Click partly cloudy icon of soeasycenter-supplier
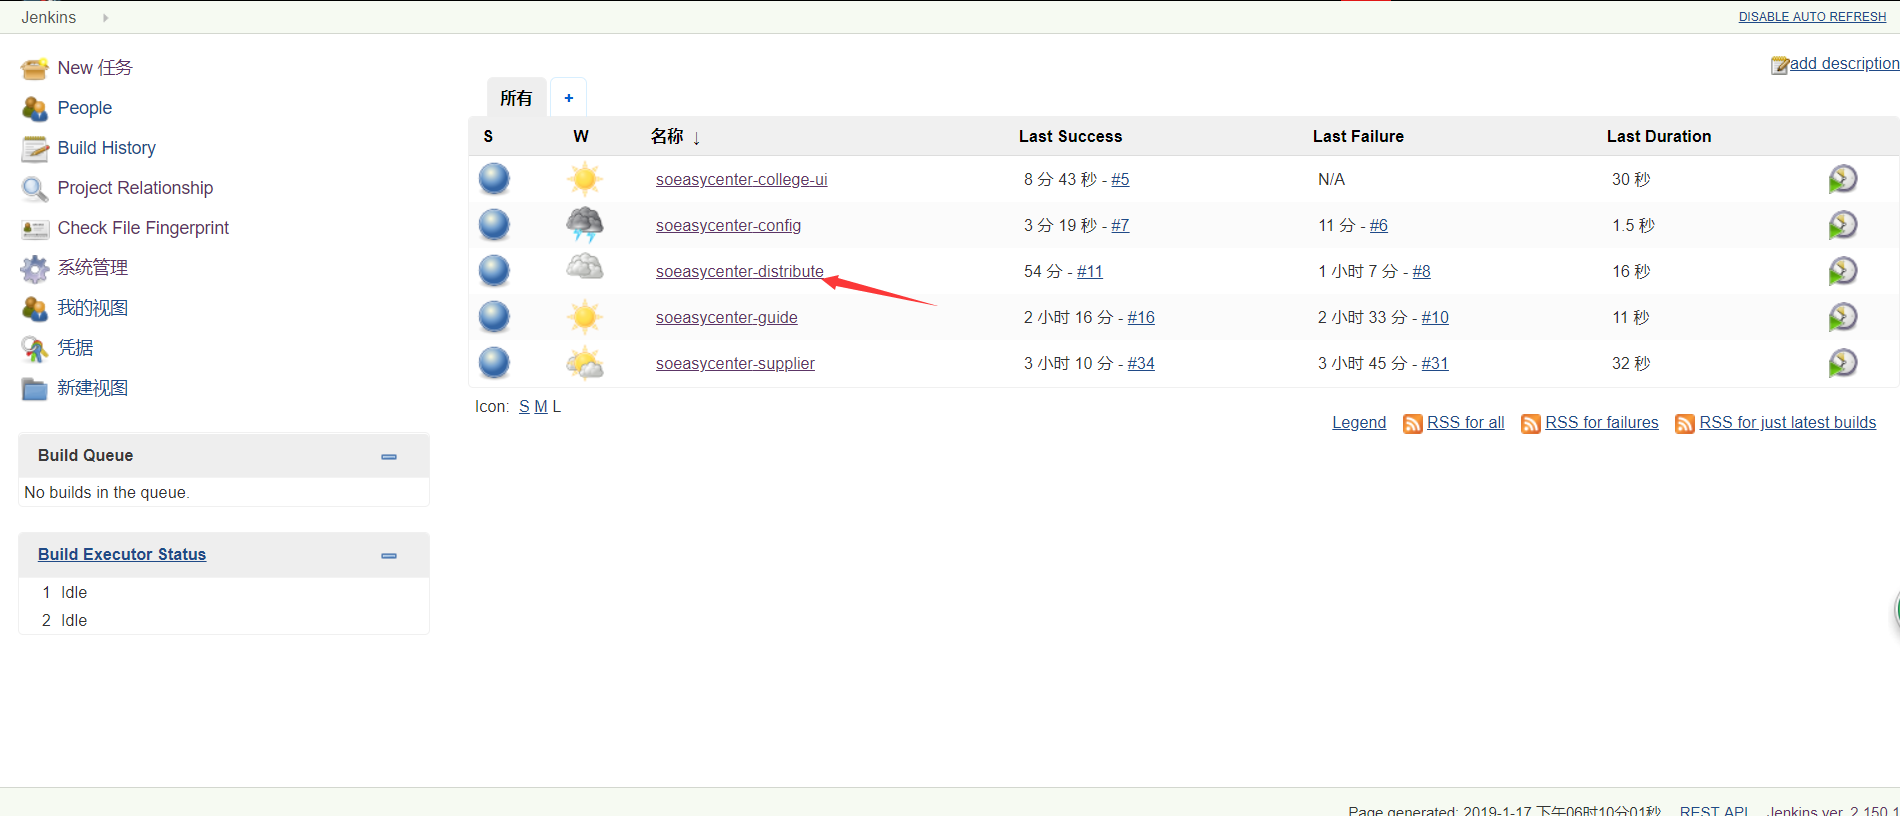This screenshot has width=1900, height=816. (x=585, y=363)
